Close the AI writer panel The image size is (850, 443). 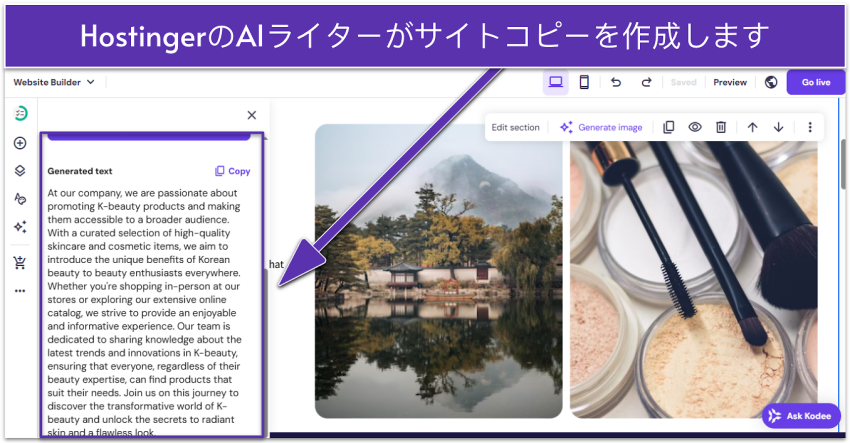252,115
